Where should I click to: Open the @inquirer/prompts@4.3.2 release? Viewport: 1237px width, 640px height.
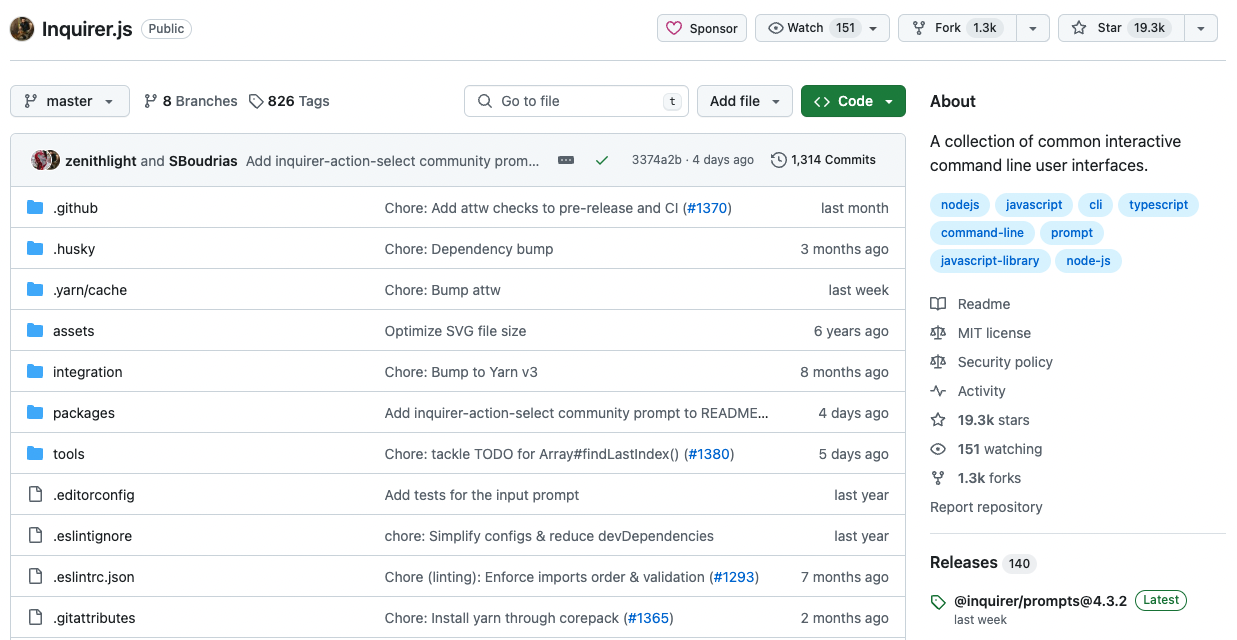click(x=1040, y=601)
